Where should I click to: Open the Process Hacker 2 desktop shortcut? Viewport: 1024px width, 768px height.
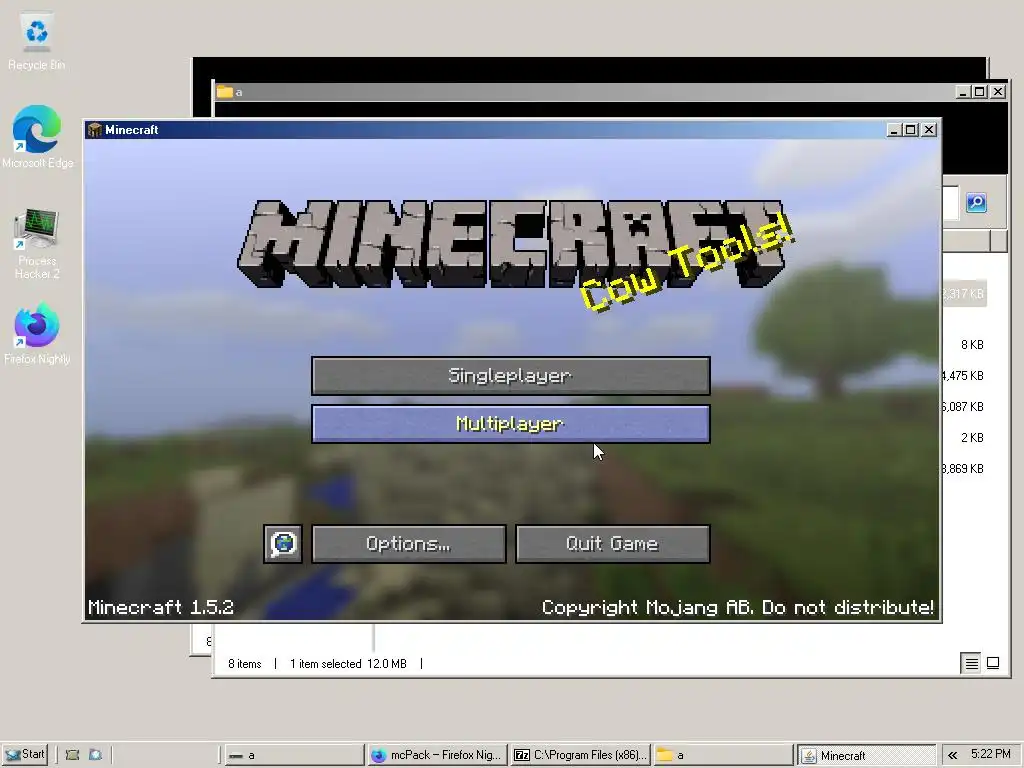37,244
